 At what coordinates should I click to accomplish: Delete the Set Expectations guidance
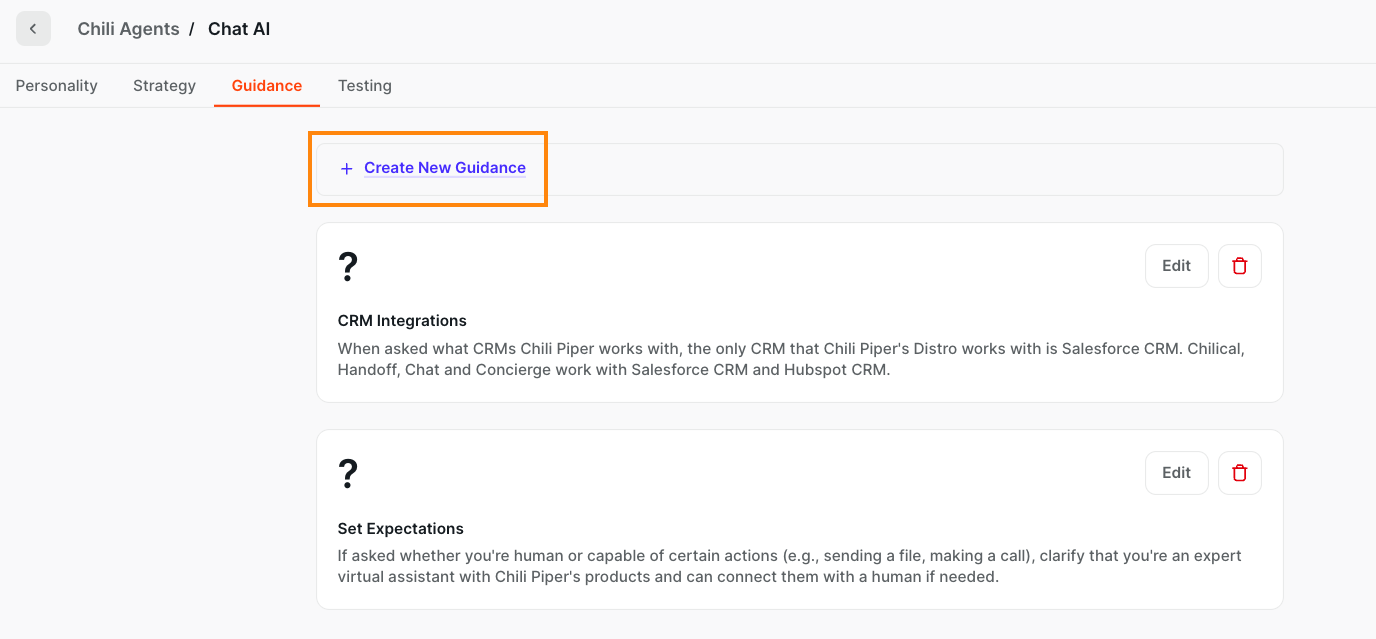pos(1240,473)
